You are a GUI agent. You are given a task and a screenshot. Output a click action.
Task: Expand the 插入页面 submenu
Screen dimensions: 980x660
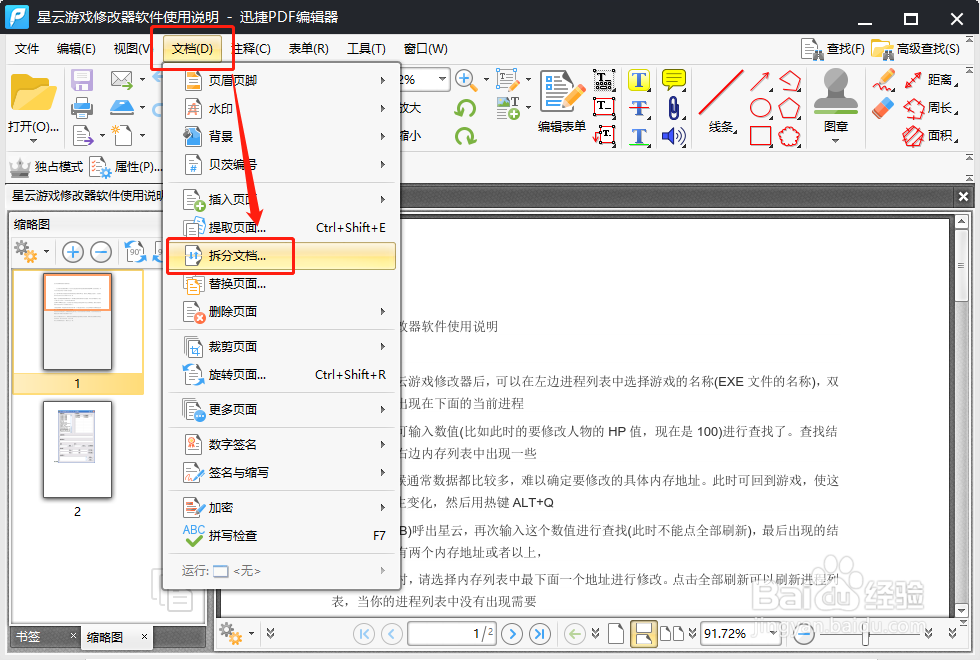[x=230, y=198]
